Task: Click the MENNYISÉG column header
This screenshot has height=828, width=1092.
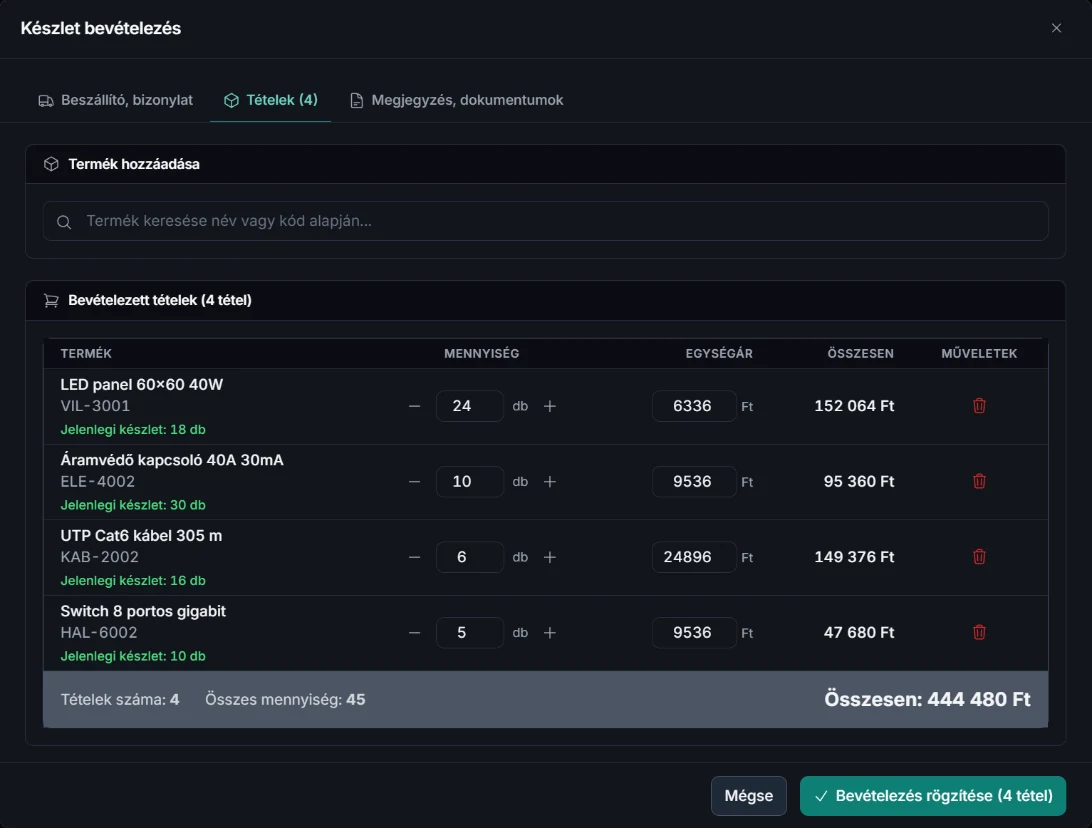Action: (481, 354)
